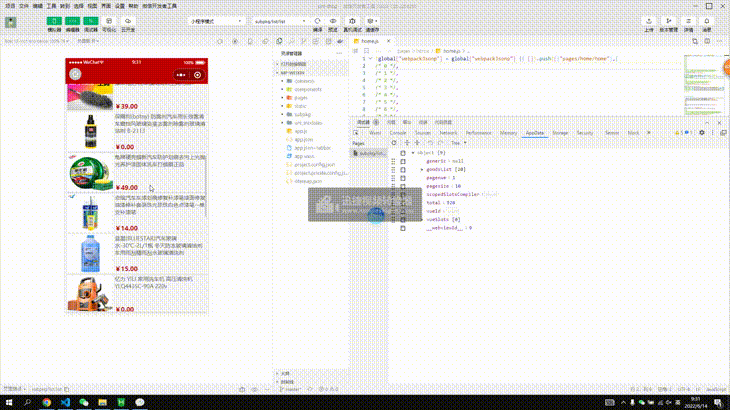Click the Real device debugging icon
Image resolution: width=730 pixels, height=410 pixels.
tap(352, 21)
